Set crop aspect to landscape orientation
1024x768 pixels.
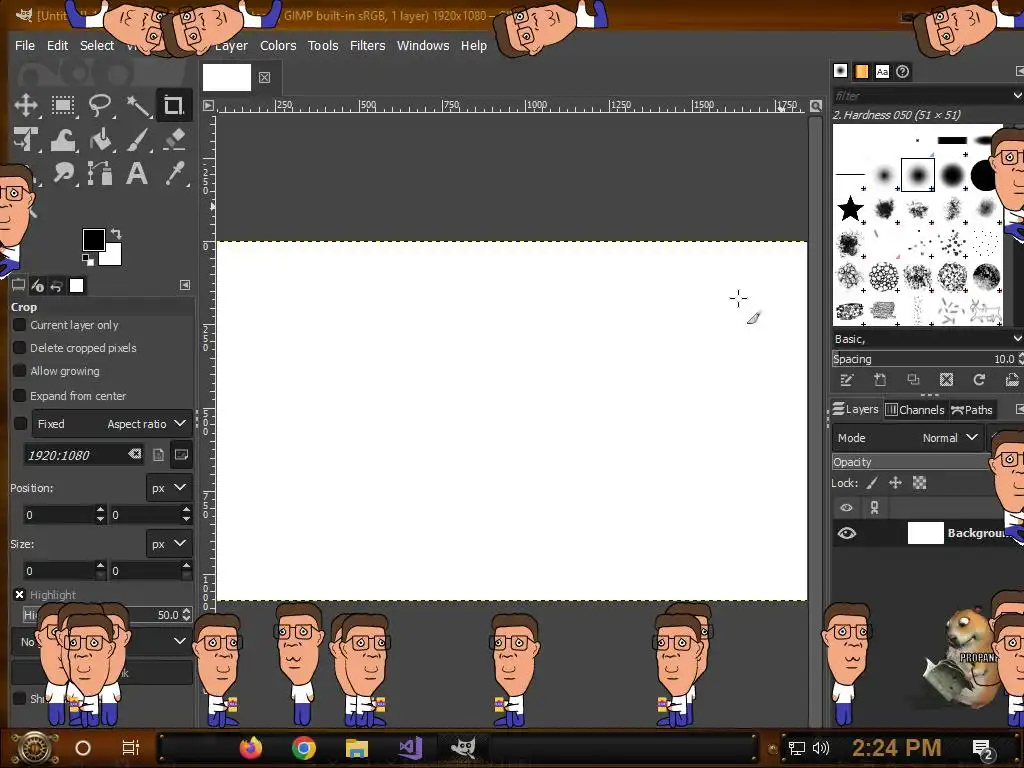click(181, 455)
